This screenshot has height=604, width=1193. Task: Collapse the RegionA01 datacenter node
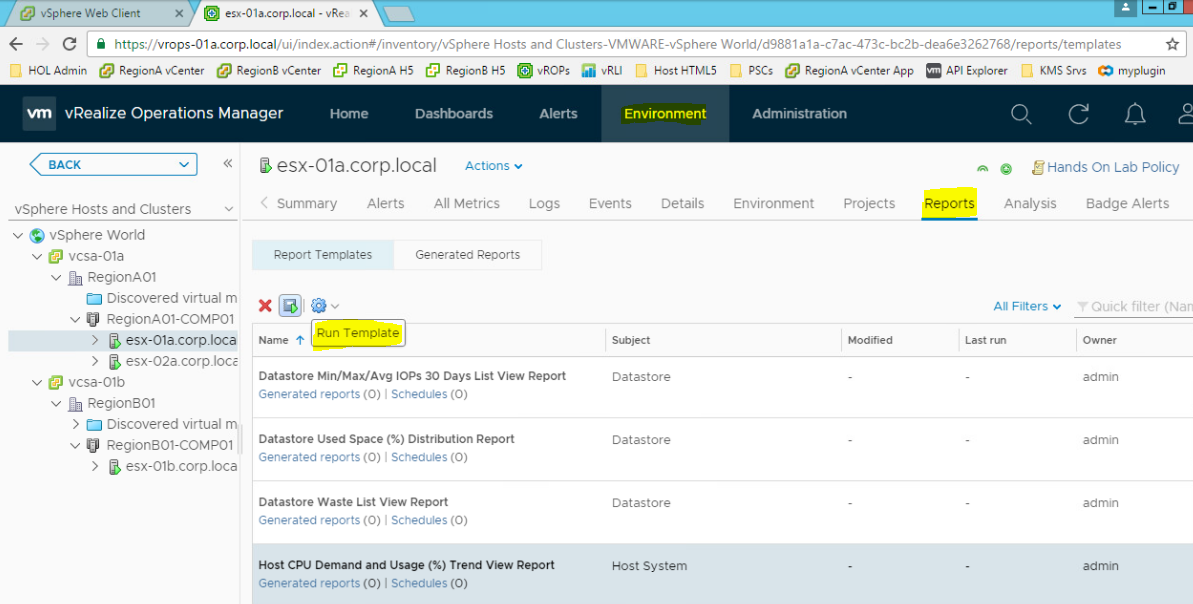[x=56, y=278]
